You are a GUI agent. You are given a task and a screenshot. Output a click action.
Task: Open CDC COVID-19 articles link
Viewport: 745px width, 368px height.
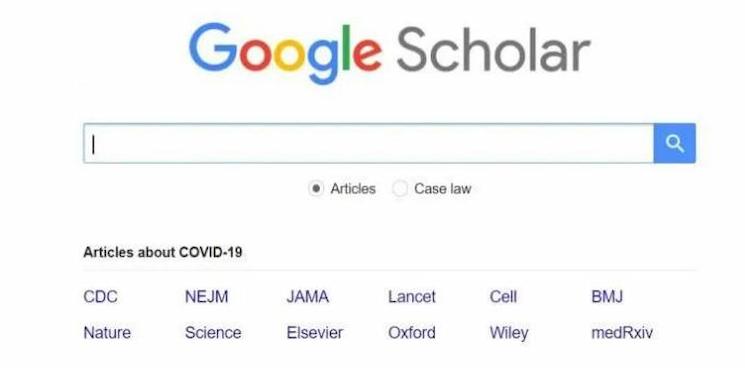(100, 297)
